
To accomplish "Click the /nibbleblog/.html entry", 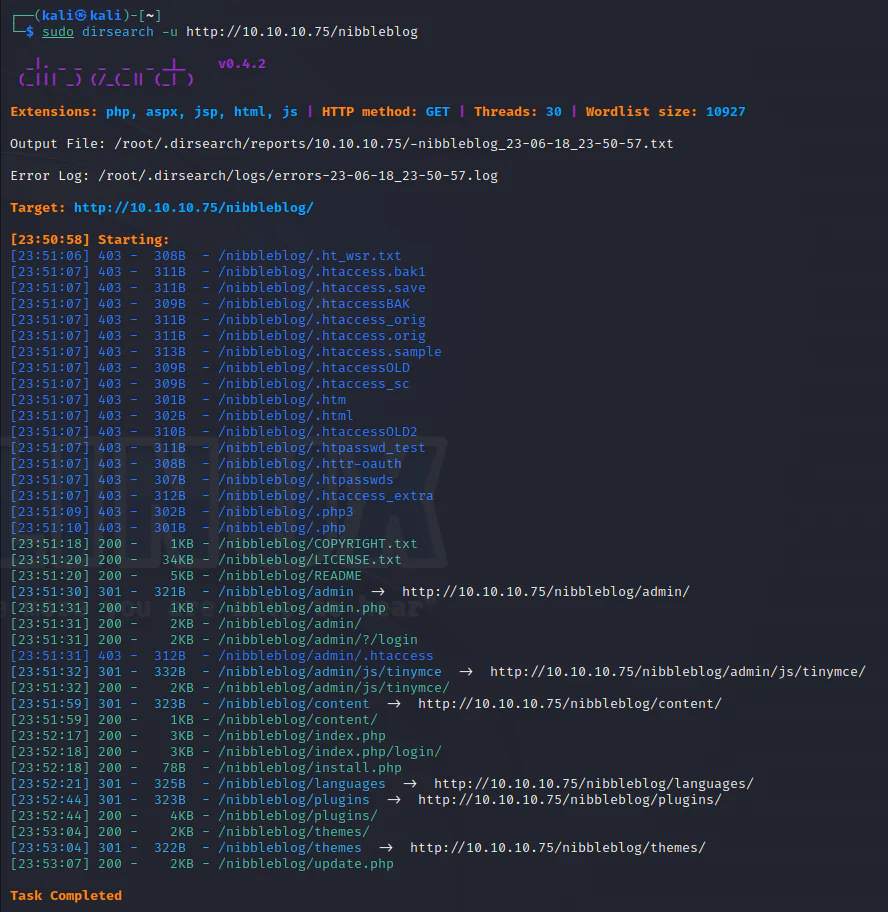I will pyautogui.click(x=286, y=416).
